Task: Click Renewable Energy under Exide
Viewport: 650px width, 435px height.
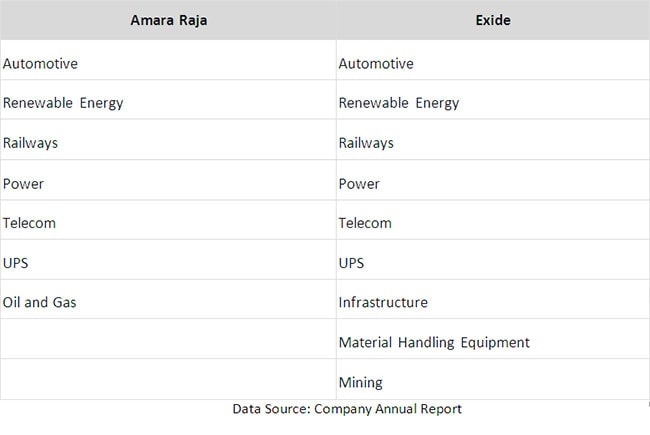Action: [399, 103]
